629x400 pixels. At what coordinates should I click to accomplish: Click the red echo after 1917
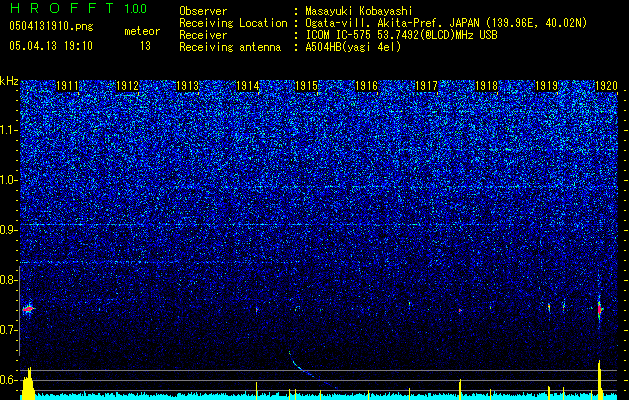[460, 311]
